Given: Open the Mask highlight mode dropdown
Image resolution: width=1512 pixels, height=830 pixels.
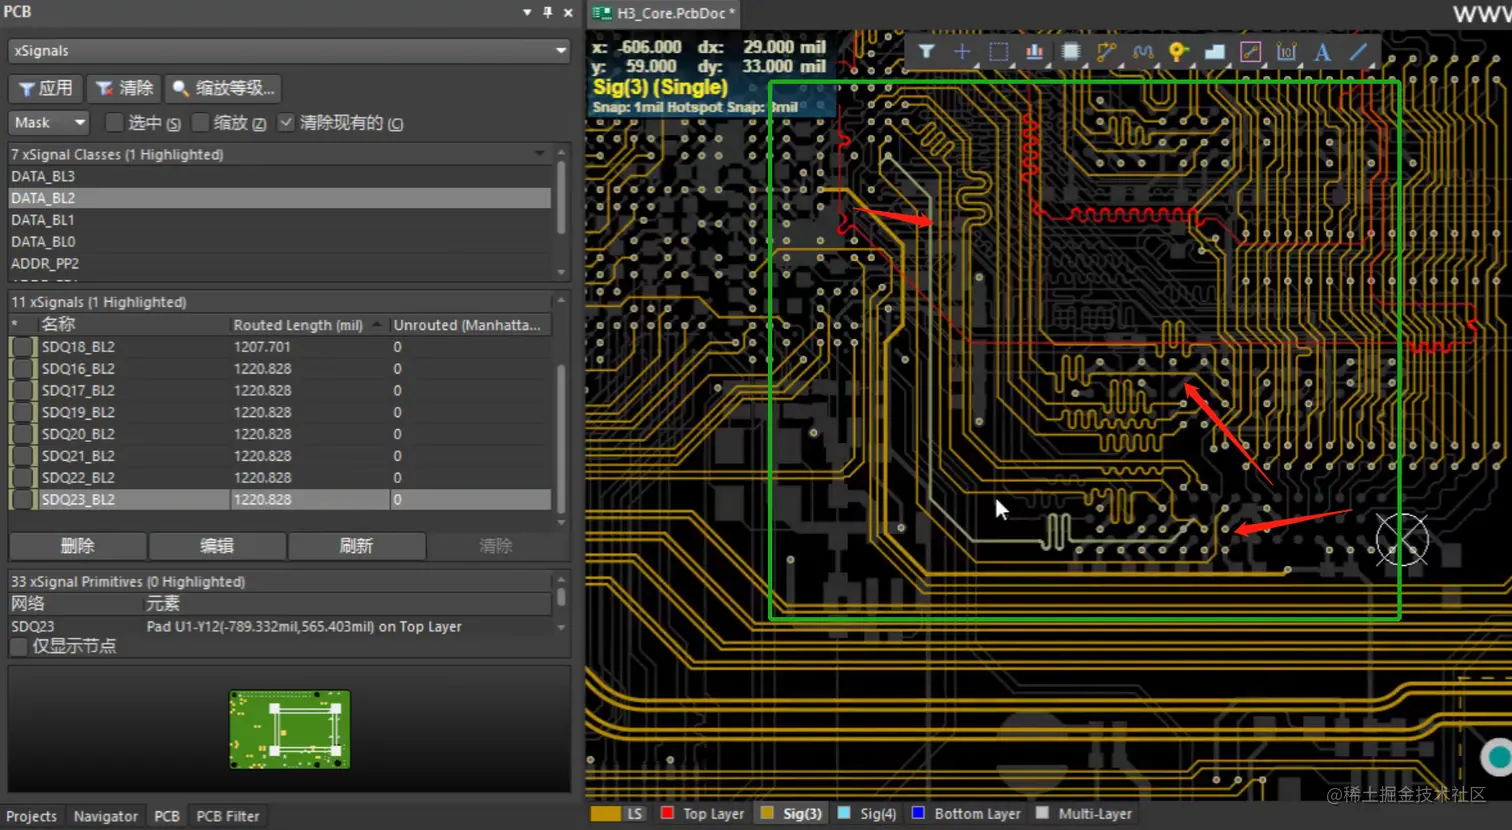Looking at the screenshot, I should (x=80, y=122).
